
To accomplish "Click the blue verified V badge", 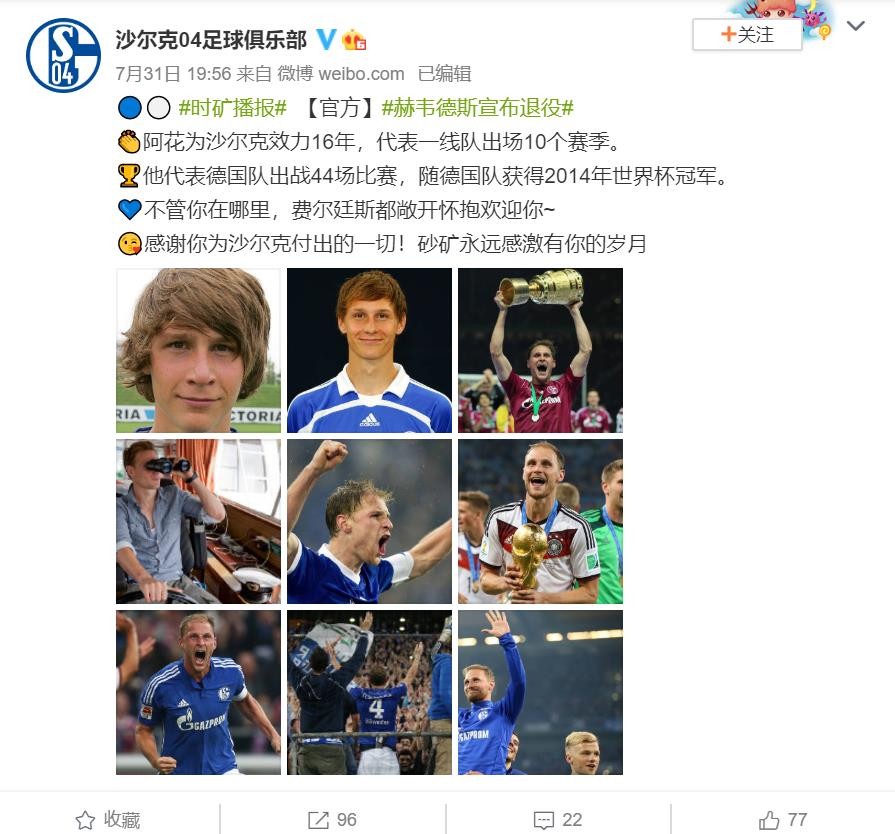I will point(326,39).
